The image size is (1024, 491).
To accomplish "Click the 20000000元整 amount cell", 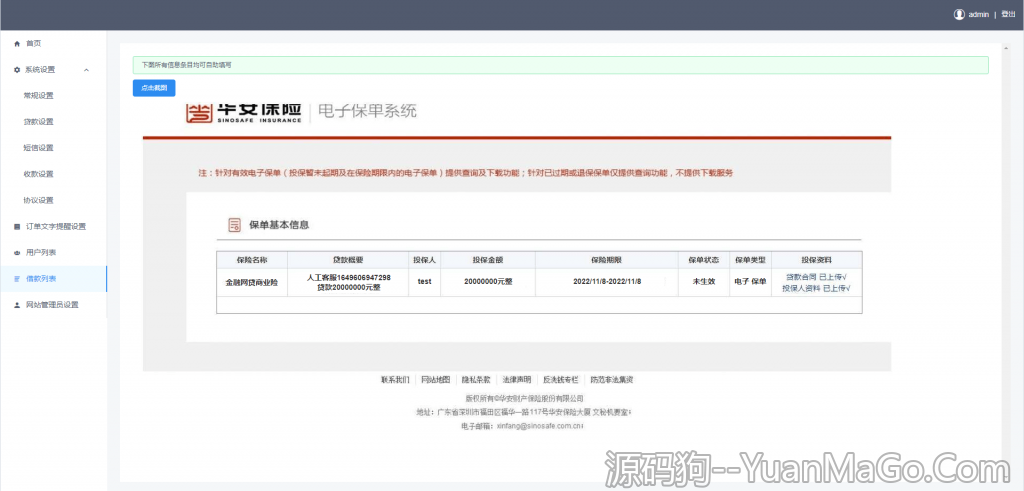I will click(488, 282).
